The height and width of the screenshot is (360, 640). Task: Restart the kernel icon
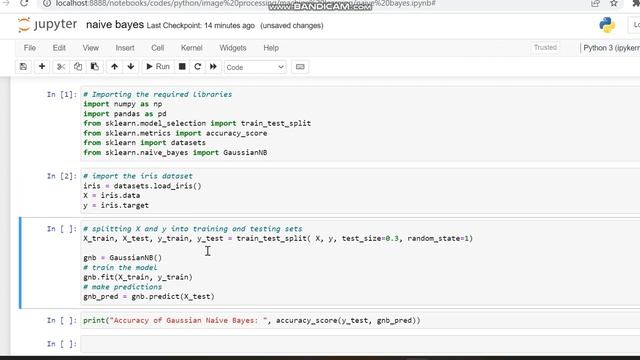[198, 67]
